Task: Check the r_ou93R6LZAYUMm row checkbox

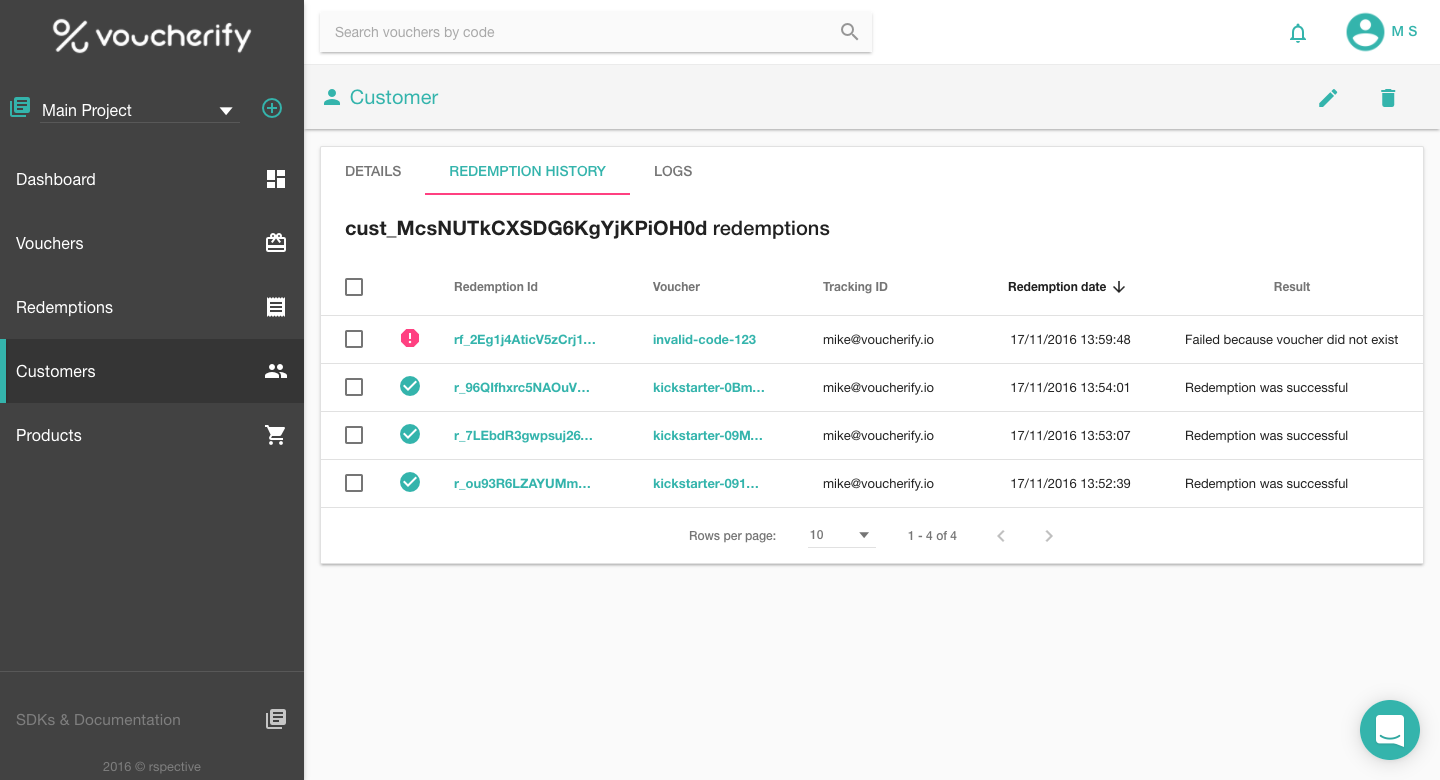Action: click(x=354, y=483)
